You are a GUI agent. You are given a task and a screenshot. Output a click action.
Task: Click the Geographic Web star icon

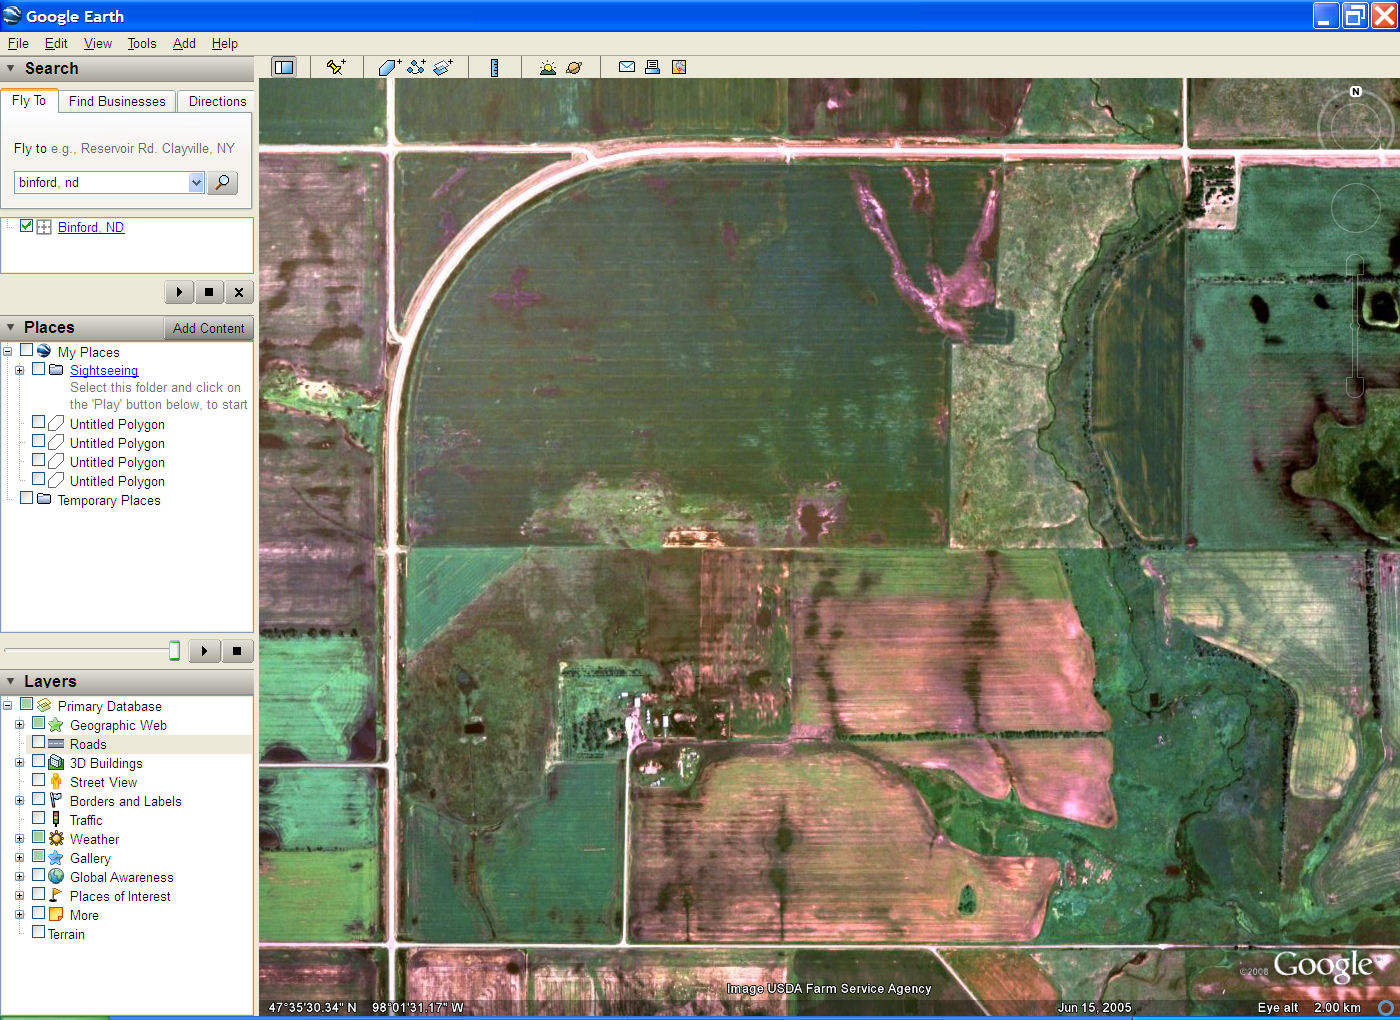tap(56, 725)
